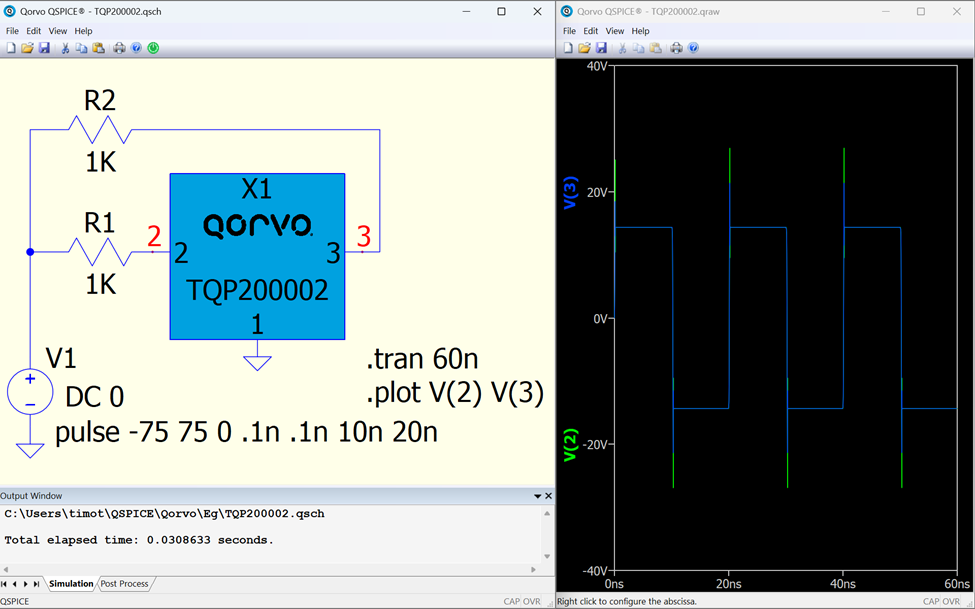Image resolution: width=975 pixels, height=609 pixels.
Task: Click the Cut scissors icon in schematic toolbar
Action: [65, 48]
